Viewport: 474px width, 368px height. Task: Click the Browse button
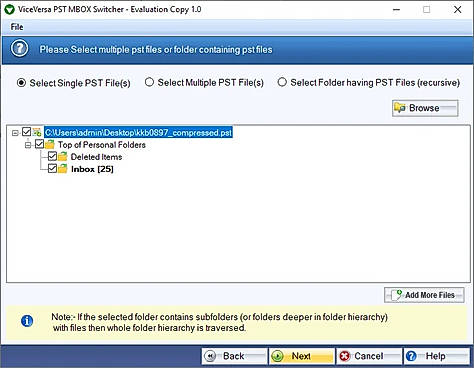point(425,108)
